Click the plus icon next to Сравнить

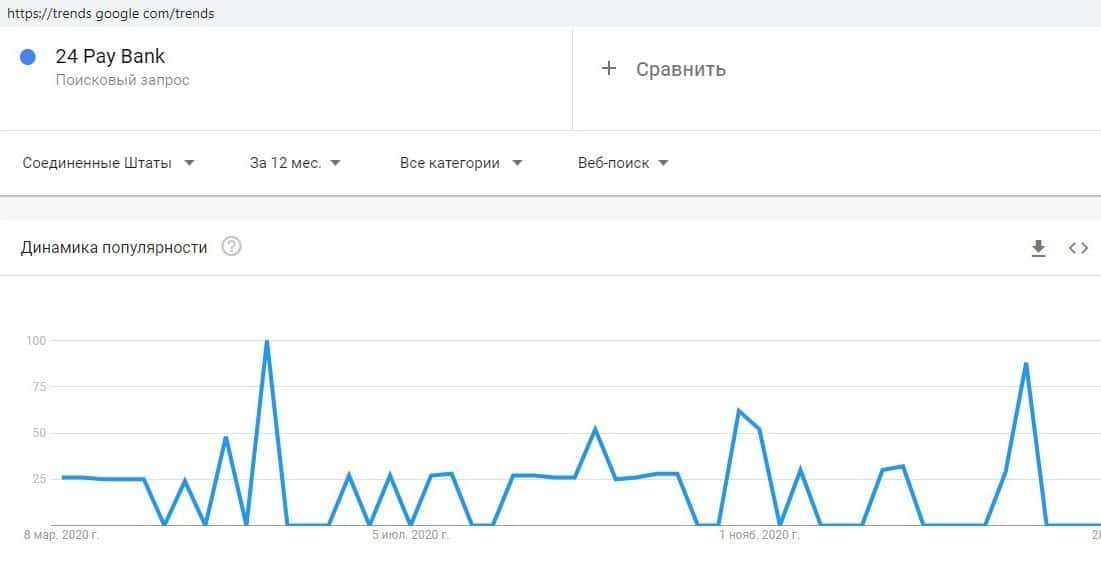point(609,68)
